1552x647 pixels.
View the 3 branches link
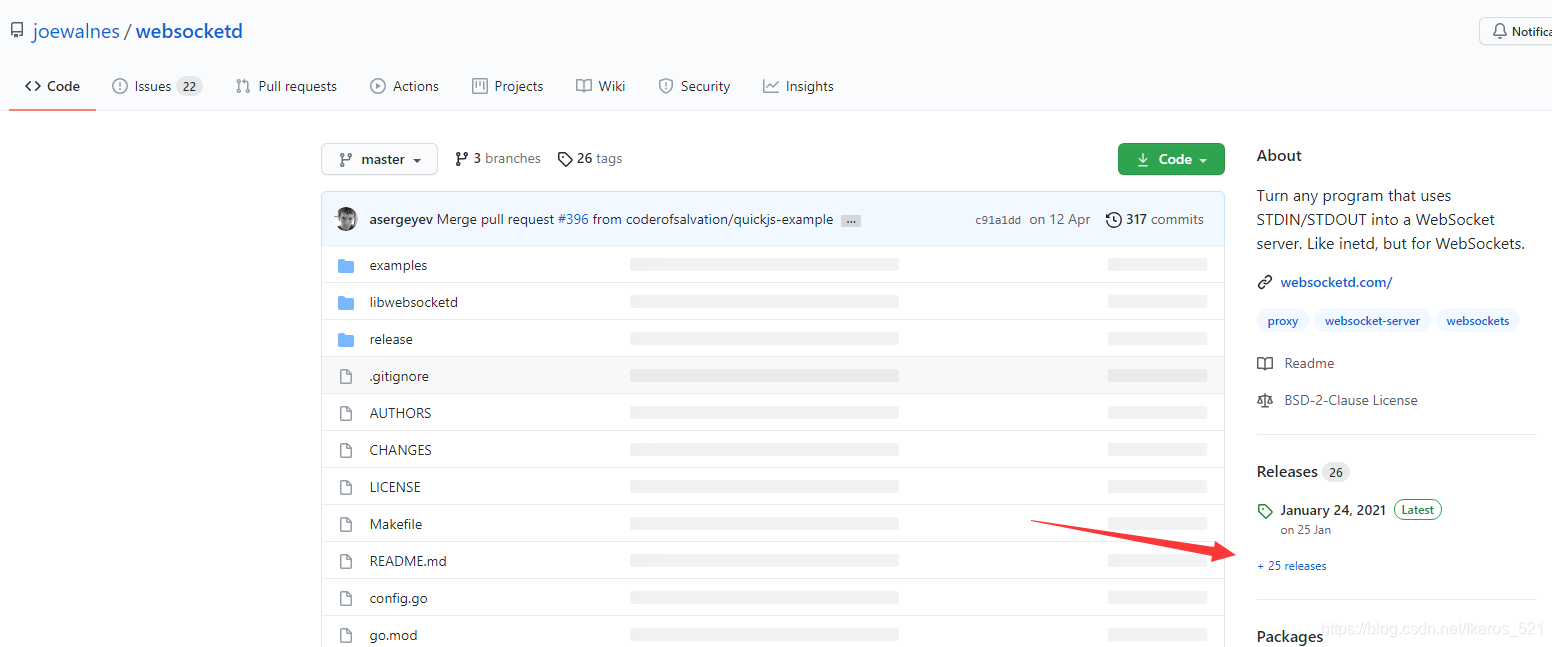(x=497, y=159)
